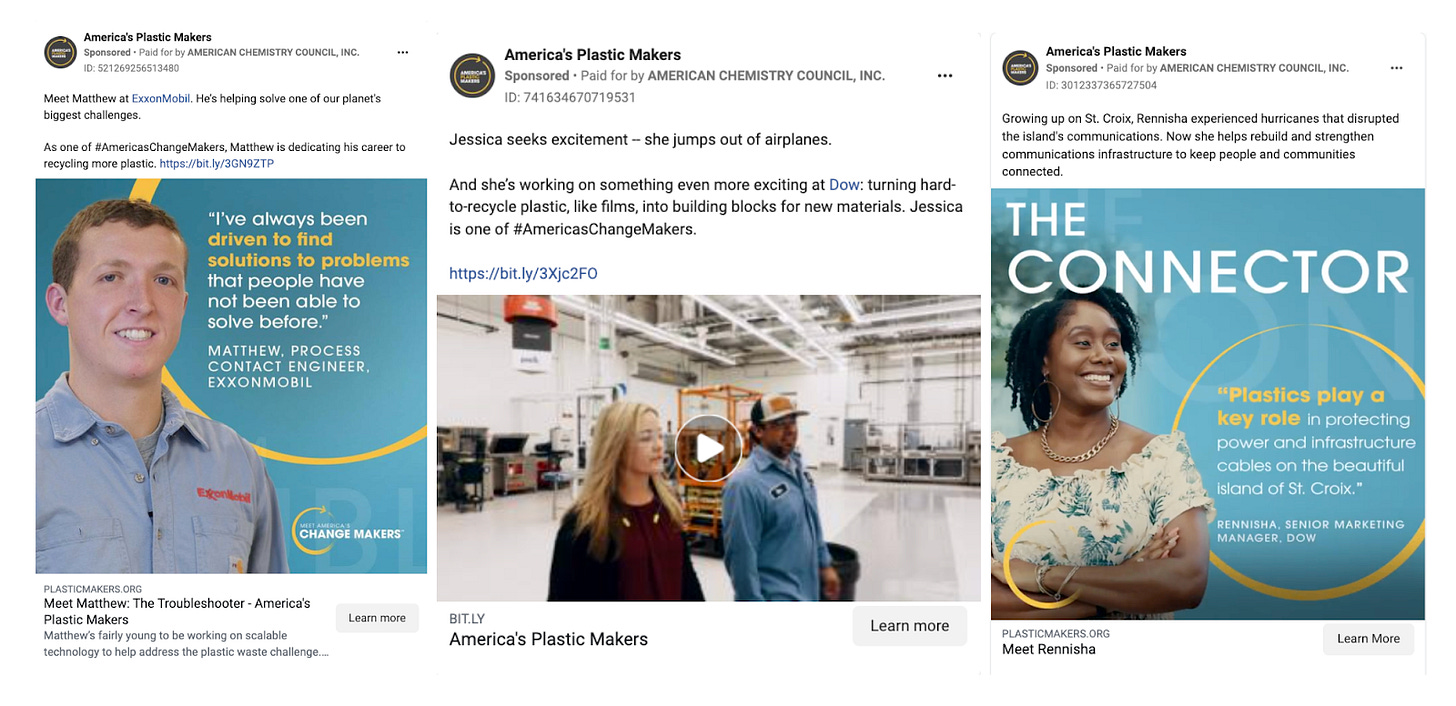Viewport: 1456px width, 706px height.
Task: Click America's Plastic Makers name on Matthew ad
Action: click(148, 38)
